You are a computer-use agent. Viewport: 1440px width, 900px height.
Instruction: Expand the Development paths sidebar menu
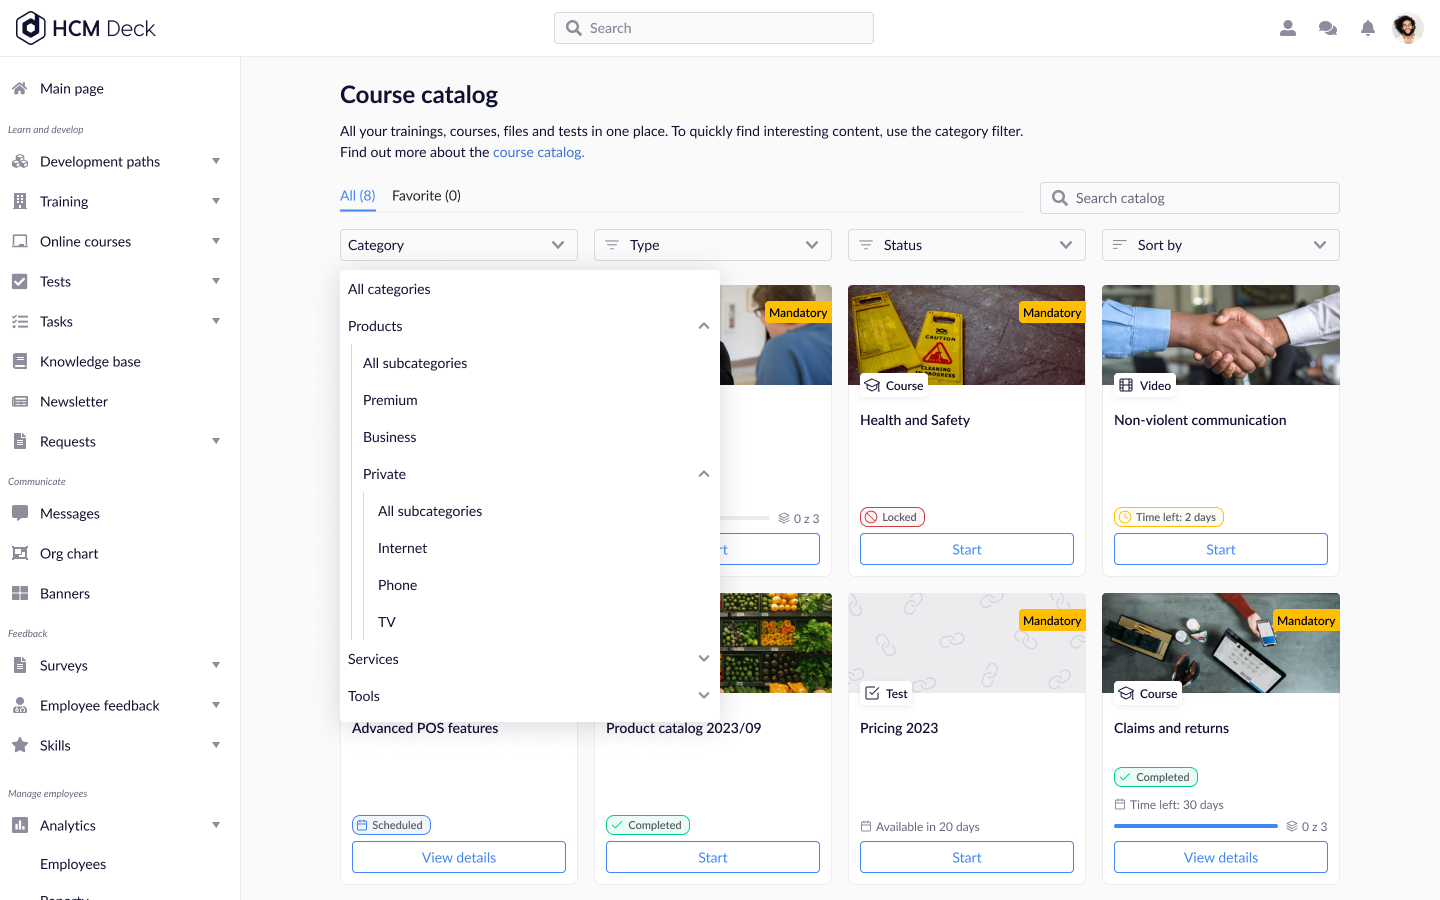pyautogui.click(x=216, y=161)
